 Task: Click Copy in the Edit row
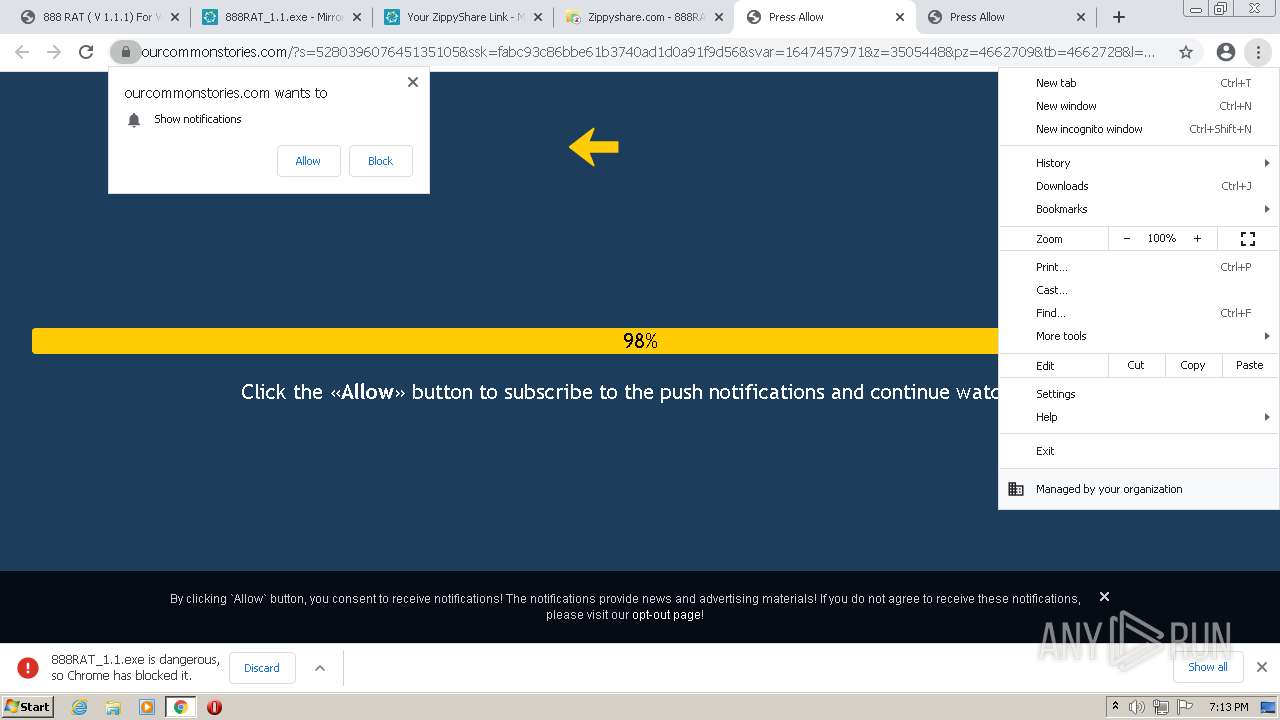[1193, 365]
